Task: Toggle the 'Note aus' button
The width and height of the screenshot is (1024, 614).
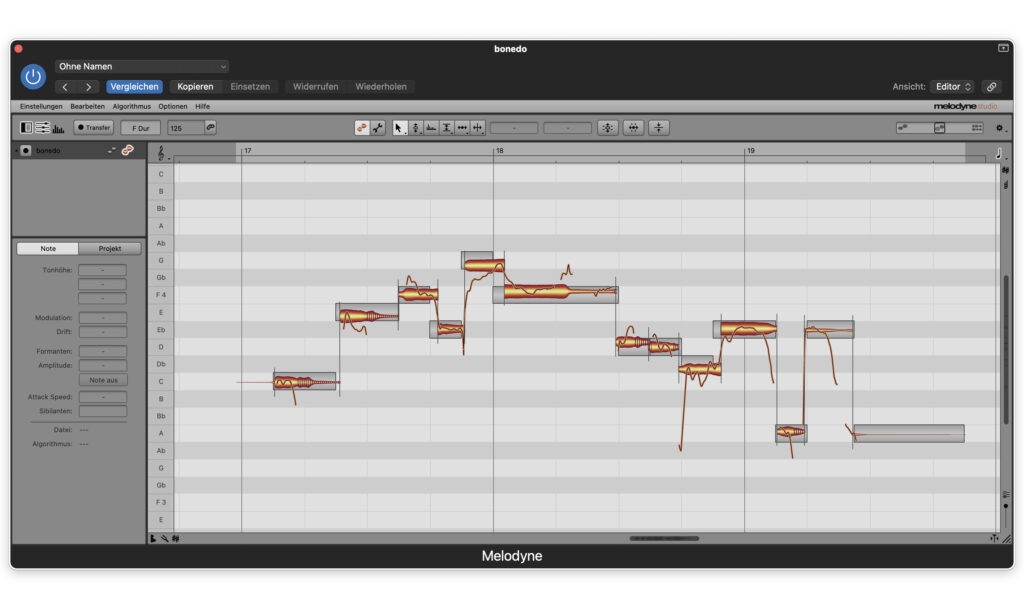Action: pos(103,380)
